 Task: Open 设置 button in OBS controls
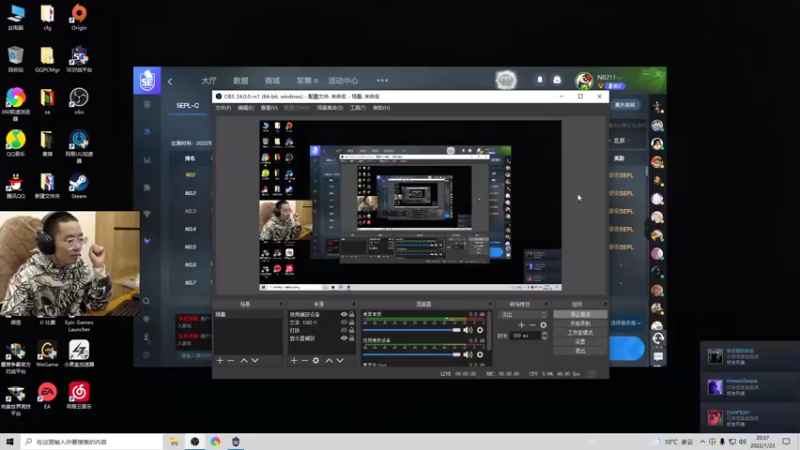click(x=580, y=342)
